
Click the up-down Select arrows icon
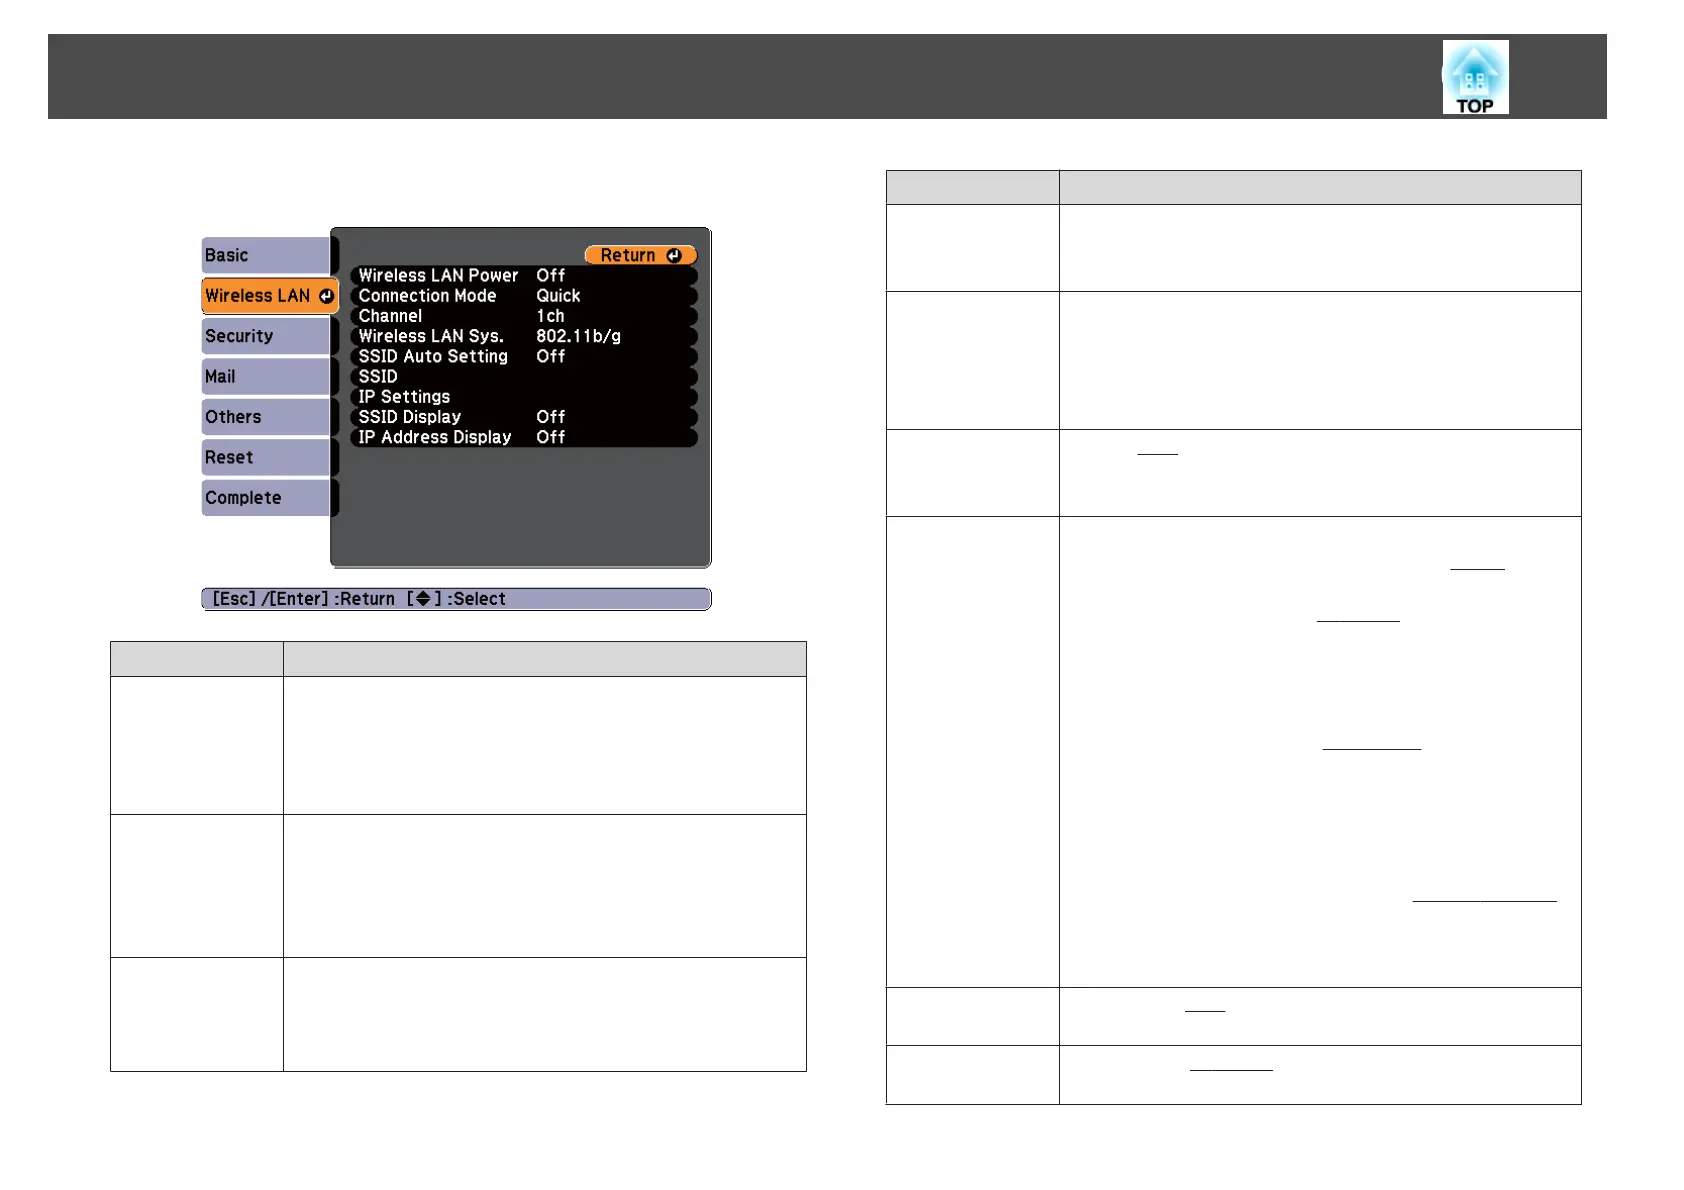tap(423, 599)
